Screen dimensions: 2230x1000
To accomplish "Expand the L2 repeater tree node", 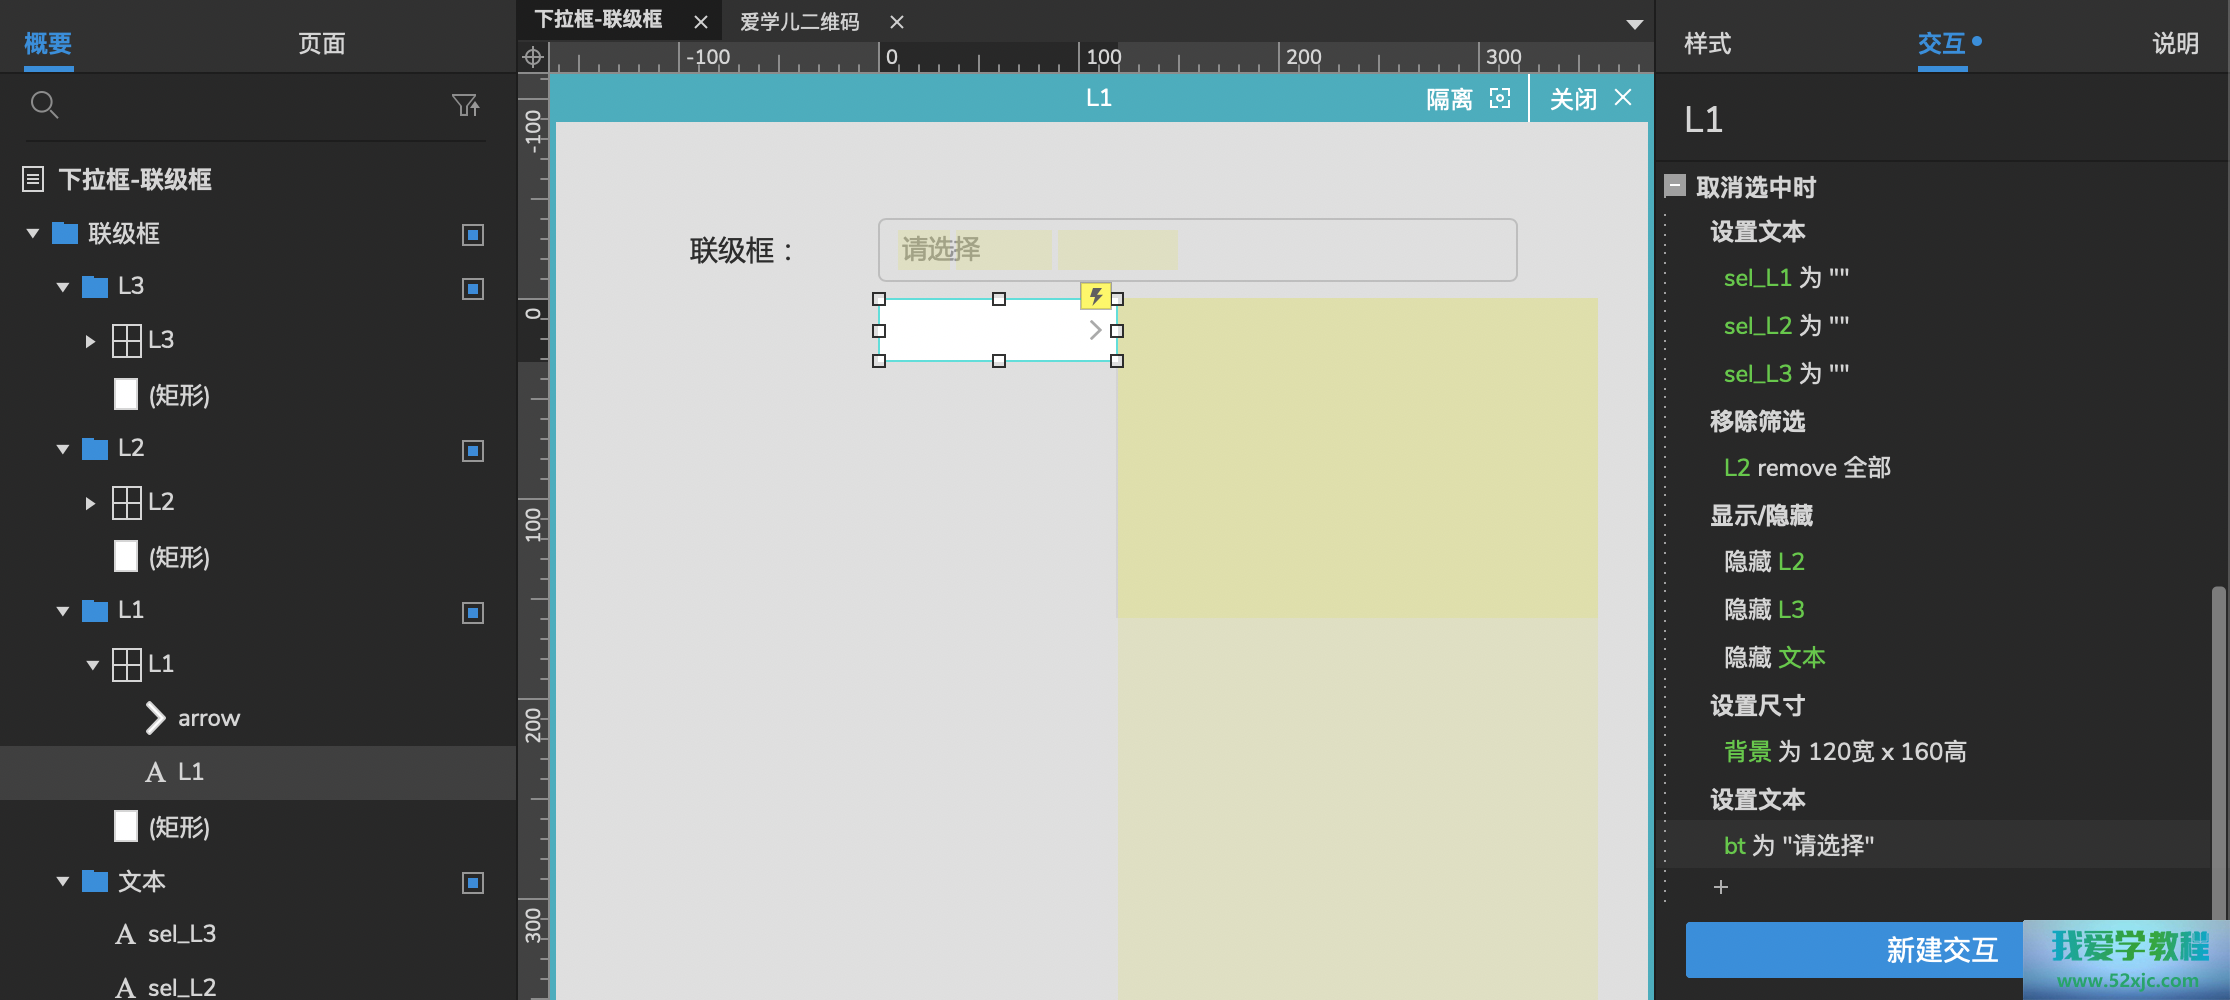I will click(x=90, y=503).
